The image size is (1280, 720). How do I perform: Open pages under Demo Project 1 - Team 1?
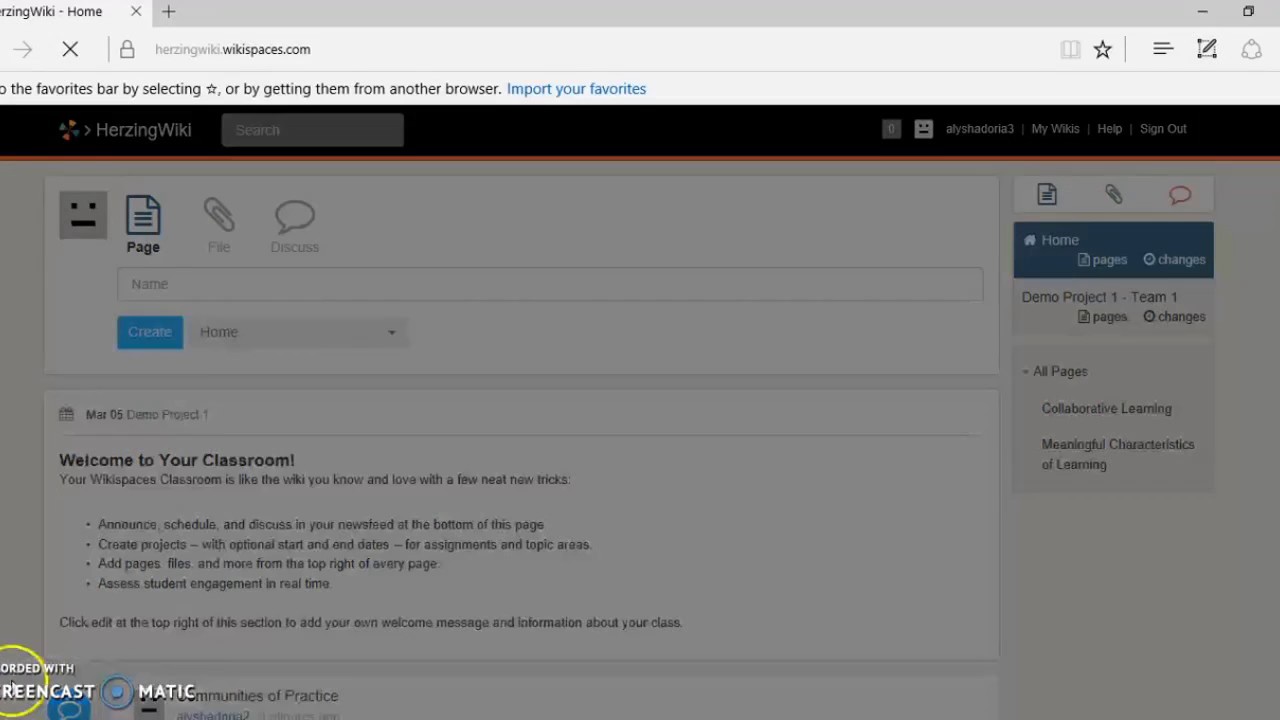coord(1102,317)
